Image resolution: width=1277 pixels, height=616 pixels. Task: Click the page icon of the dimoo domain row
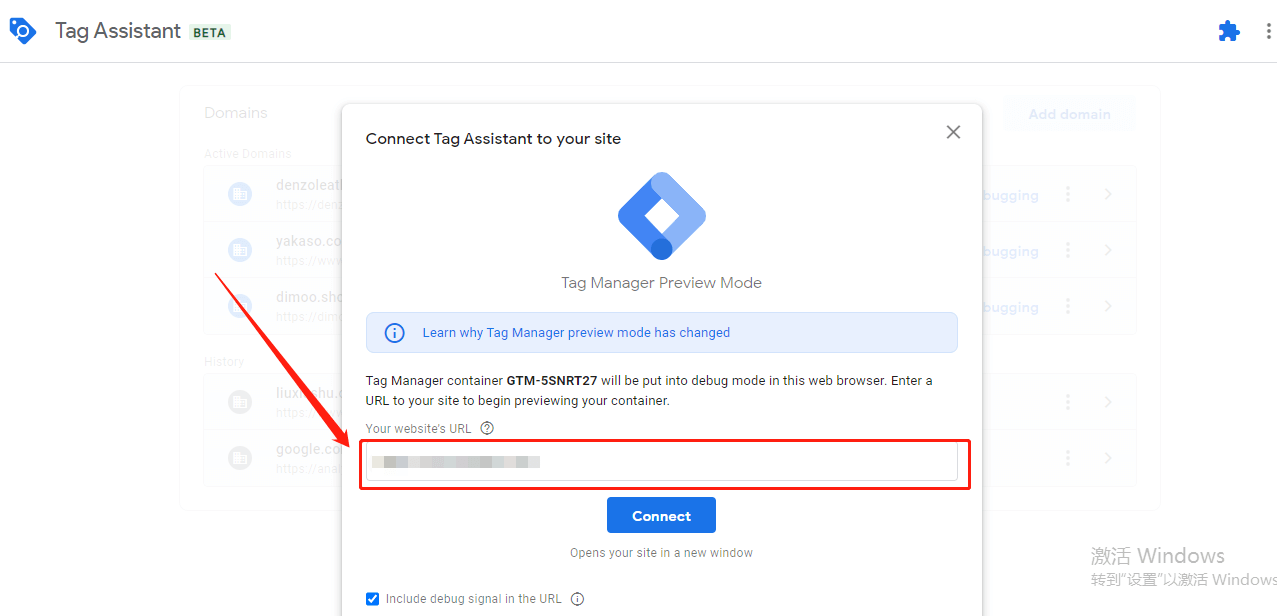click(240, 306)
